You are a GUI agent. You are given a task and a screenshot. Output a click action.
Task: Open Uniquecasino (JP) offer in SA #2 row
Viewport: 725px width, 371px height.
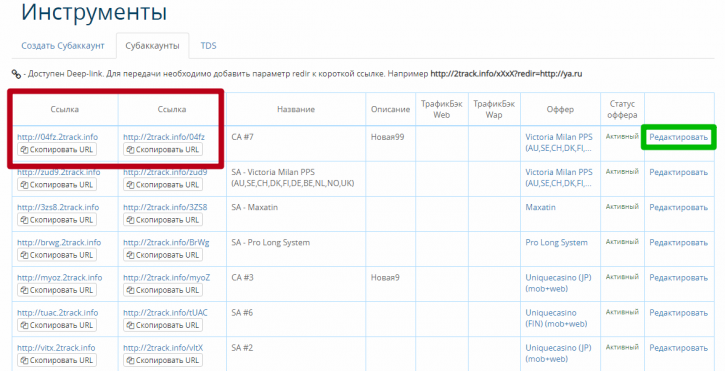coord(558,353)
